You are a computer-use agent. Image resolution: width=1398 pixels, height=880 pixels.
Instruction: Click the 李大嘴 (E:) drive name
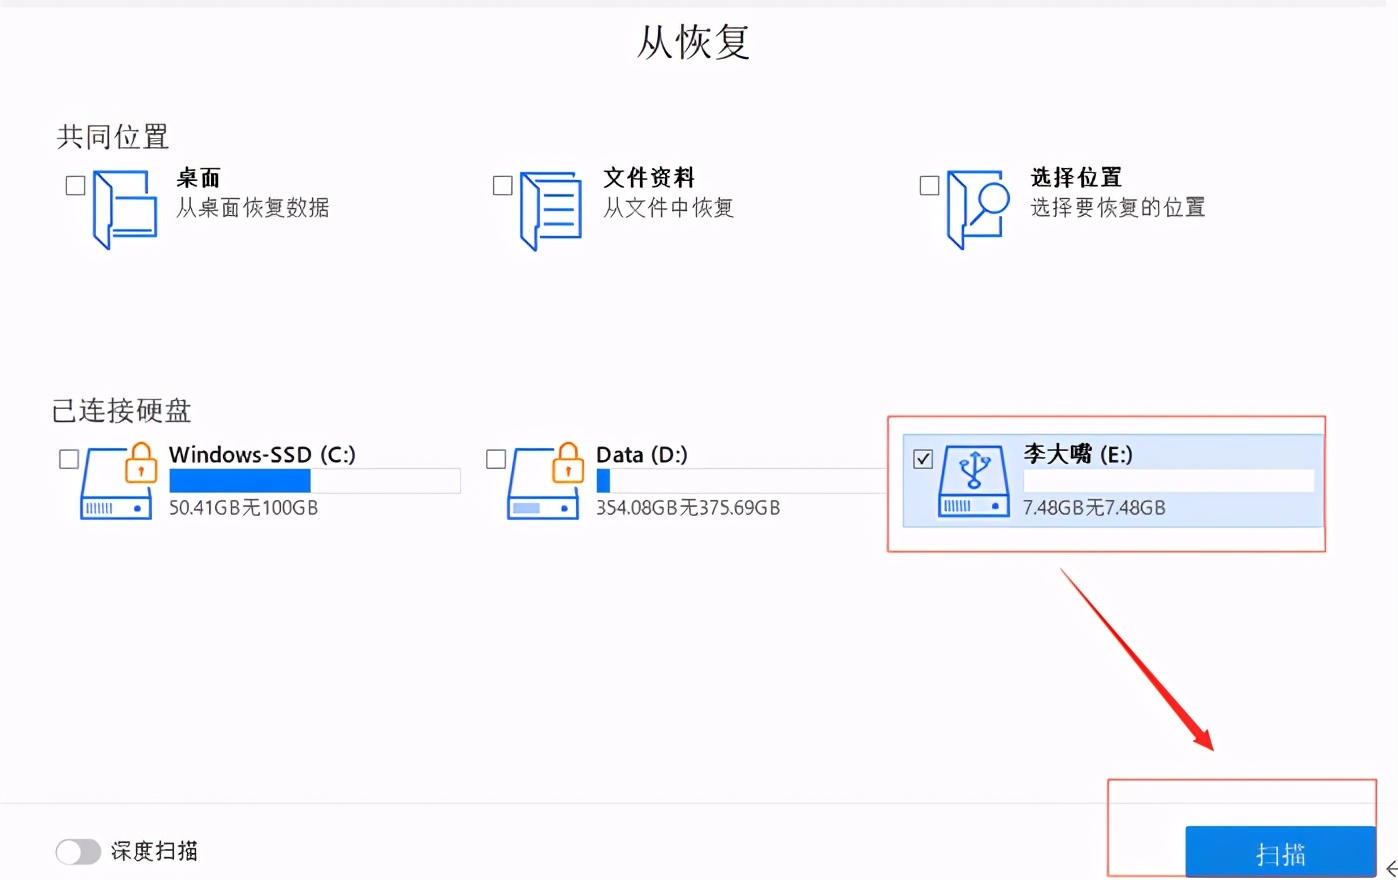coord(1078,454)
